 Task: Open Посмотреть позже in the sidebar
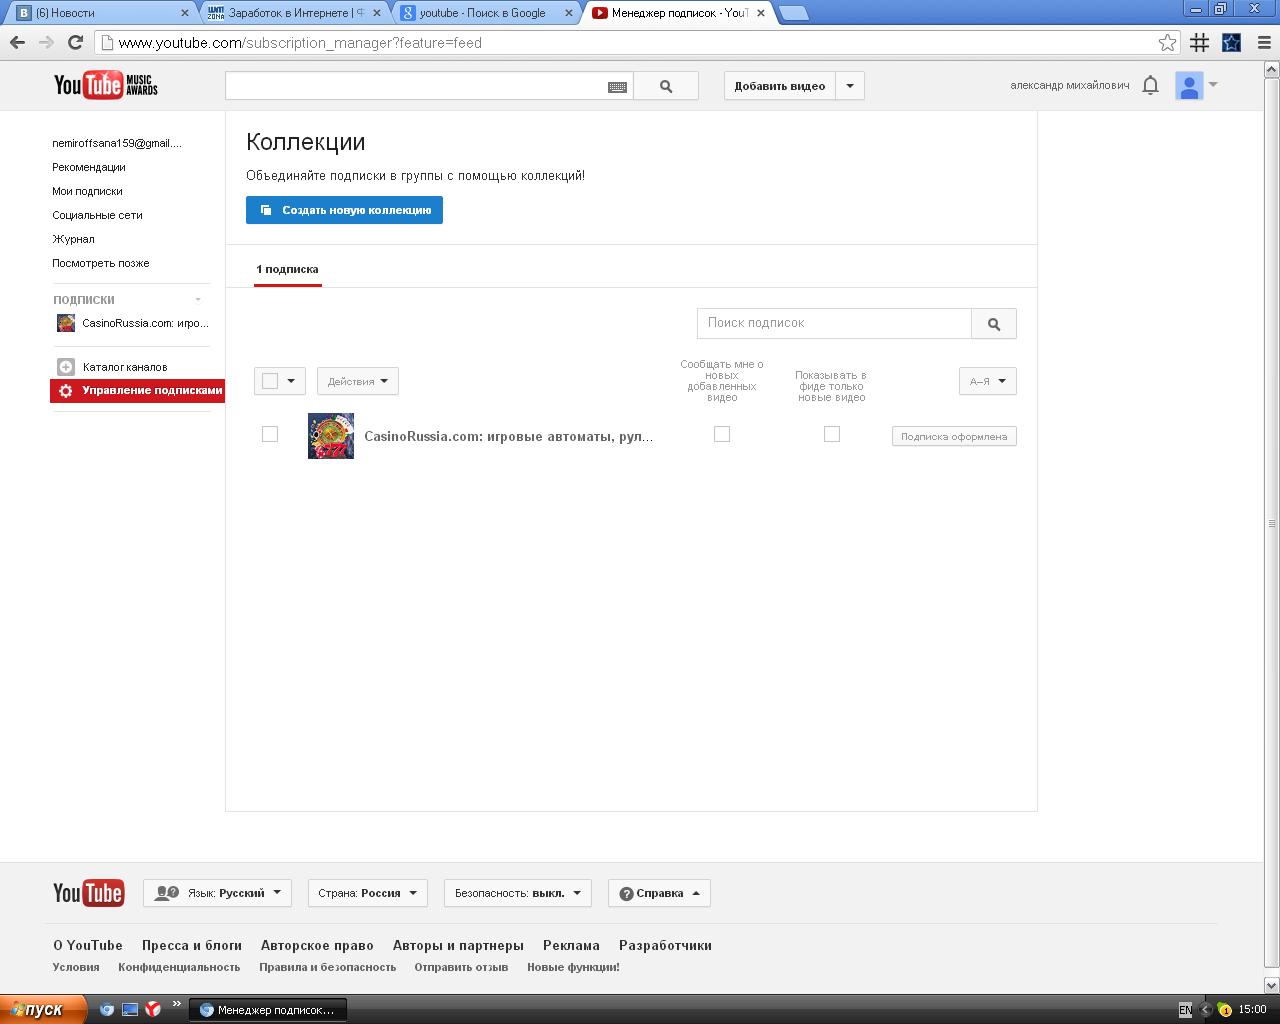click(x=101, y=263)
